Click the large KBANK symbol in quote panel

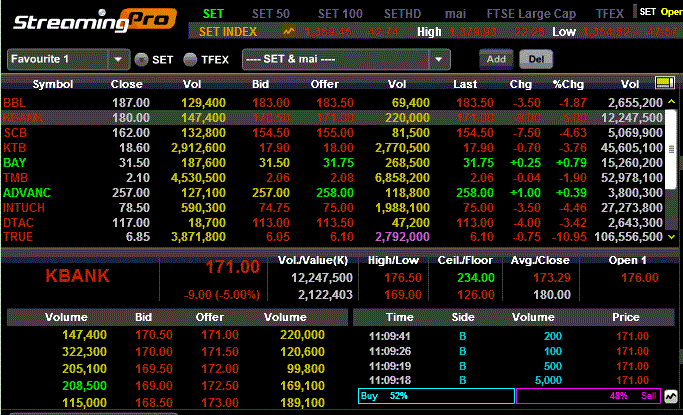pyautogui.click(x=77, y=276)
